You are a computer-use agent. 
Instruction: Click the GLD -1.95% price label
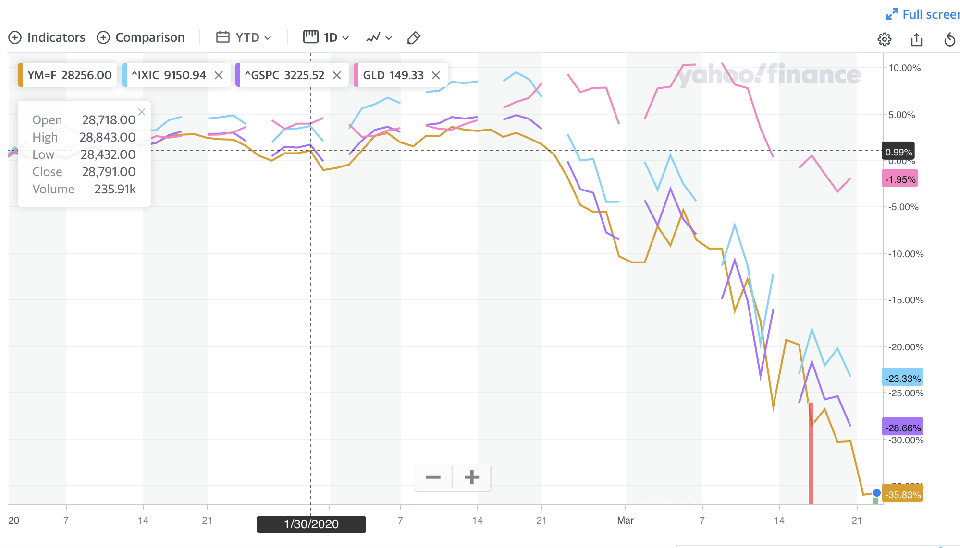point(899,179)
